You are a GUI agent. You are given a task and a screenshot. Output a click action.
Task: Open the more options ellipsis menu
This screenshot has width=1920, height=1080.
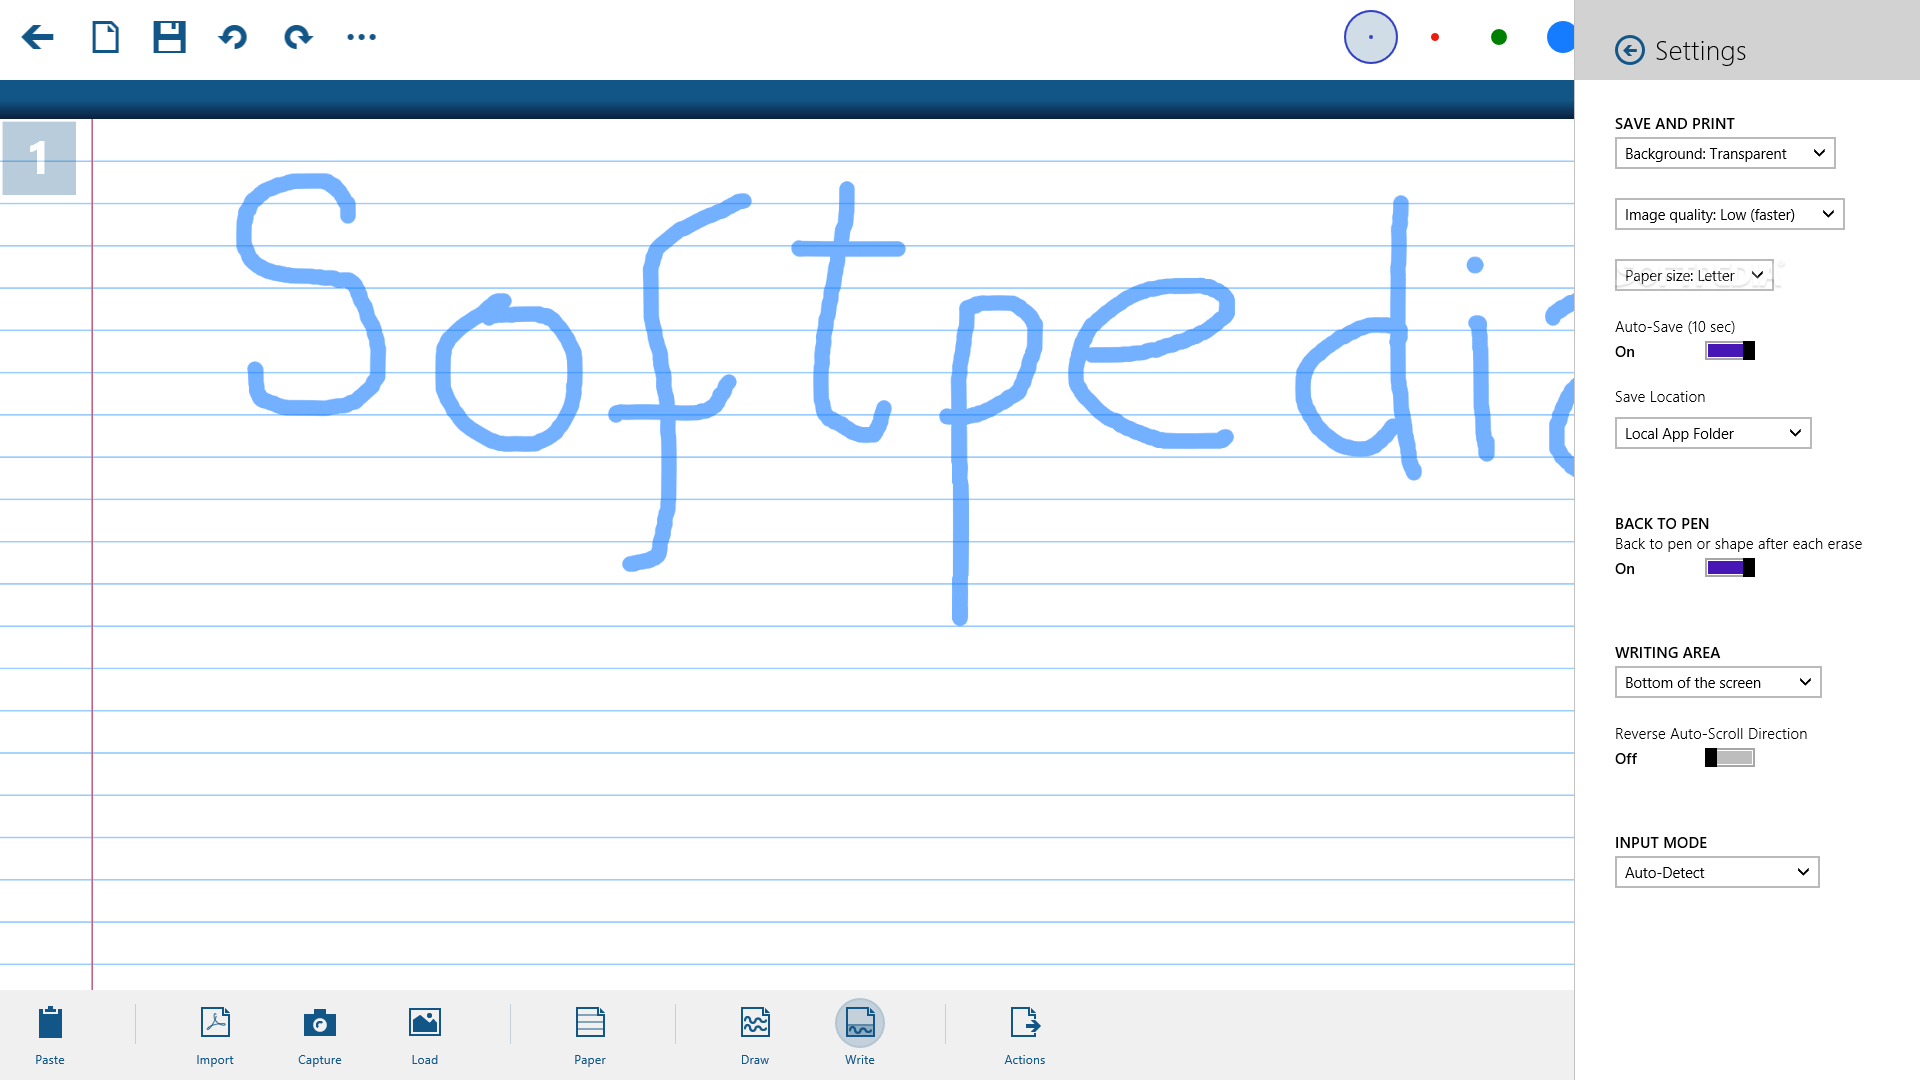[x=361, y=37]
